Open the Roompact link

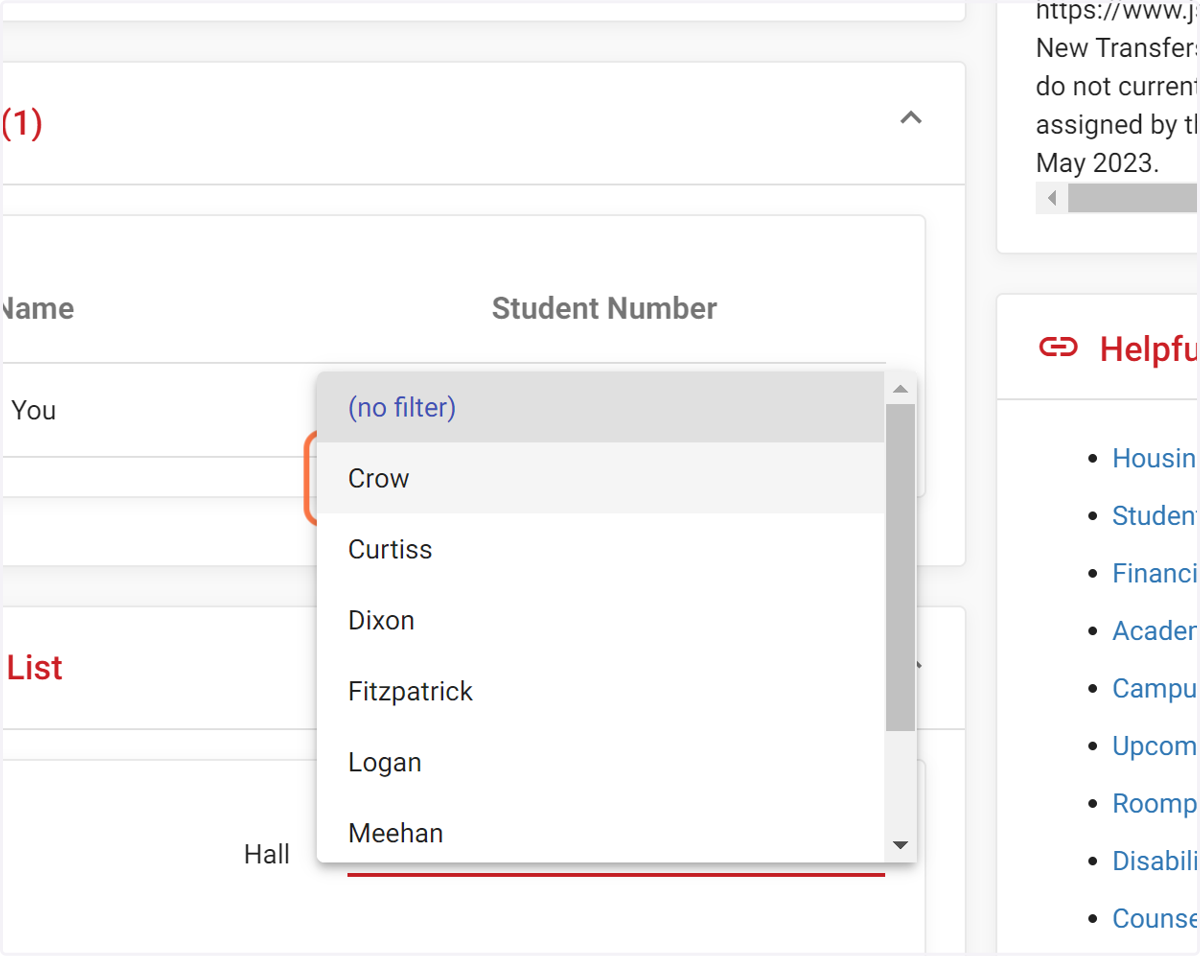point(1155,803)
